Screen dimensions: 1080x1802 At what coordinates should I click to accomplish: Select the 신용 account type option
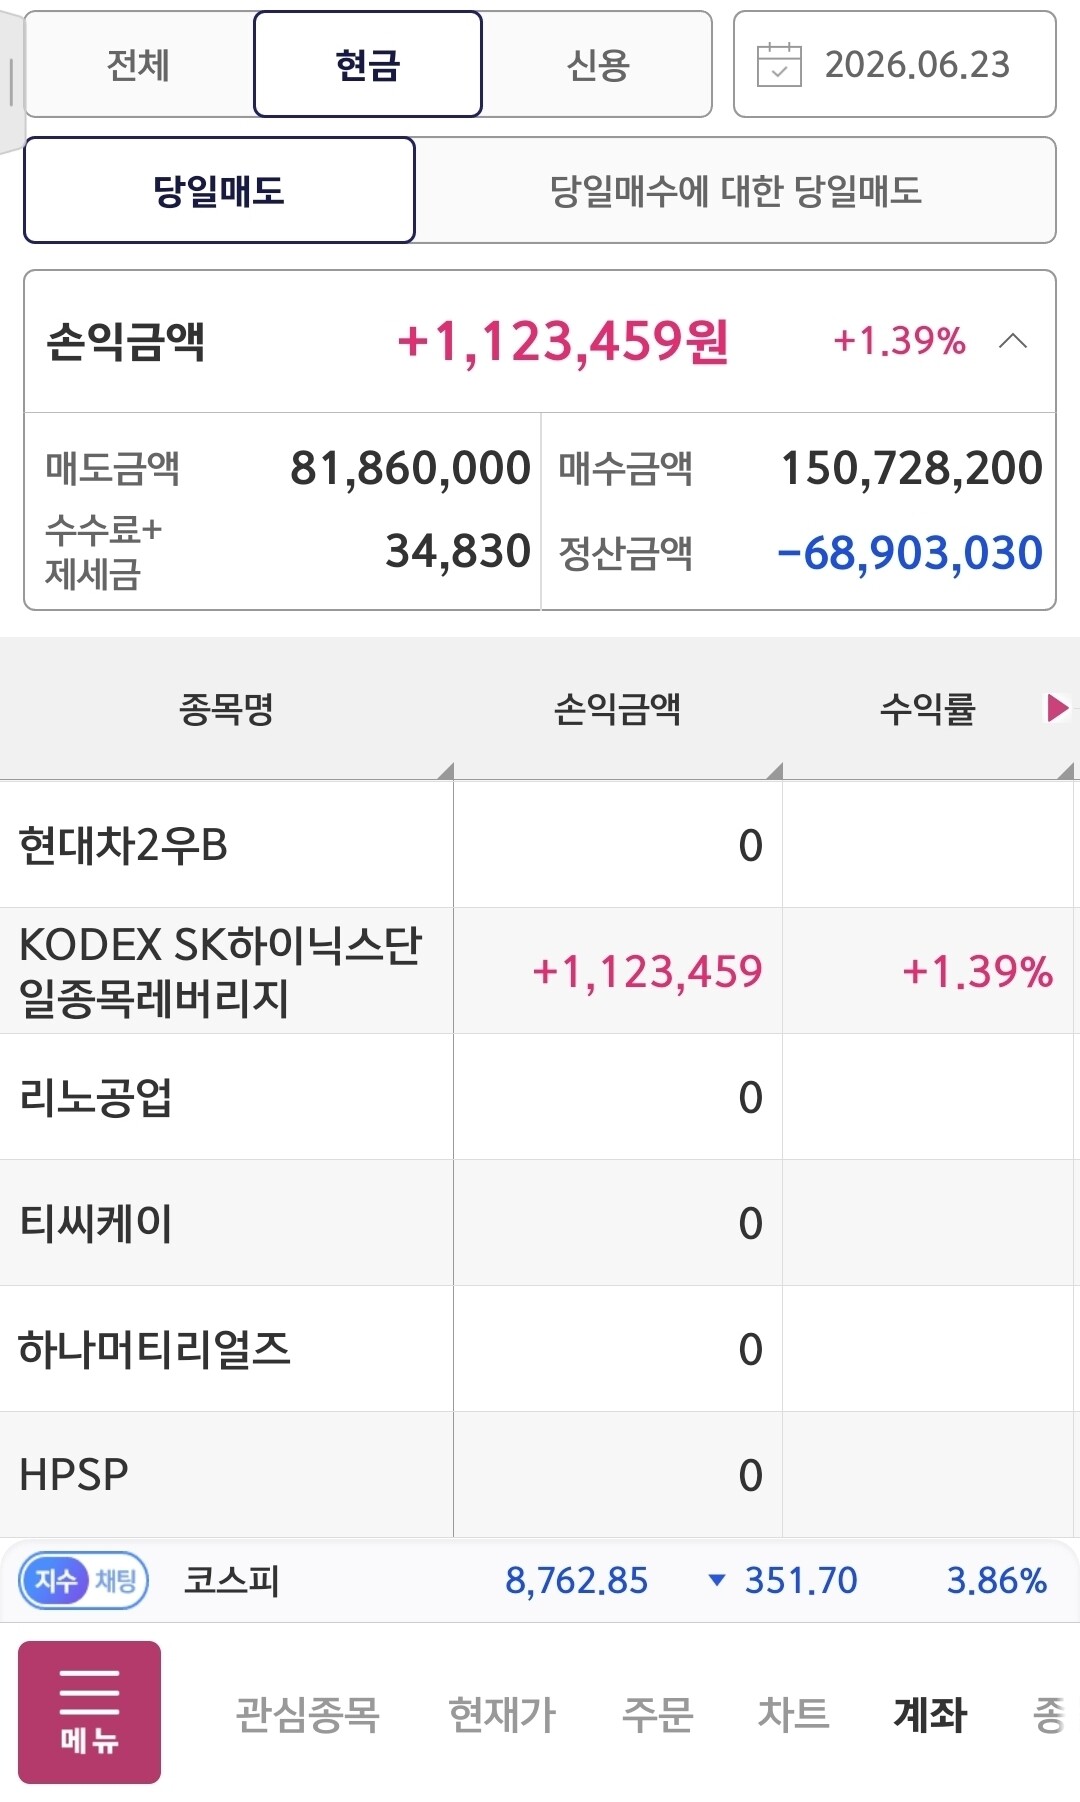pyautogui.click(x=597, y=65)
